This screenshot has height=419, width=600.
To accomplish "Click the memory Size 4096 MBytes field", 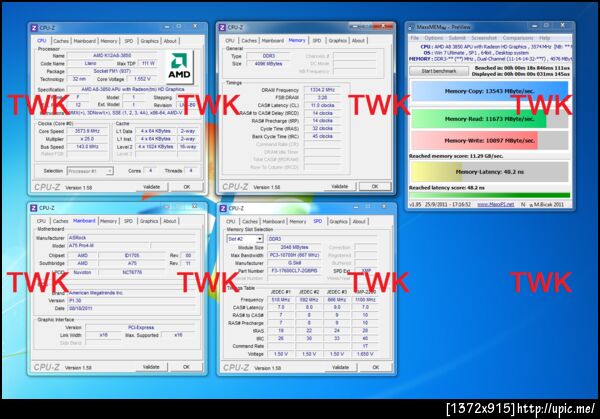I will point(268,64).
